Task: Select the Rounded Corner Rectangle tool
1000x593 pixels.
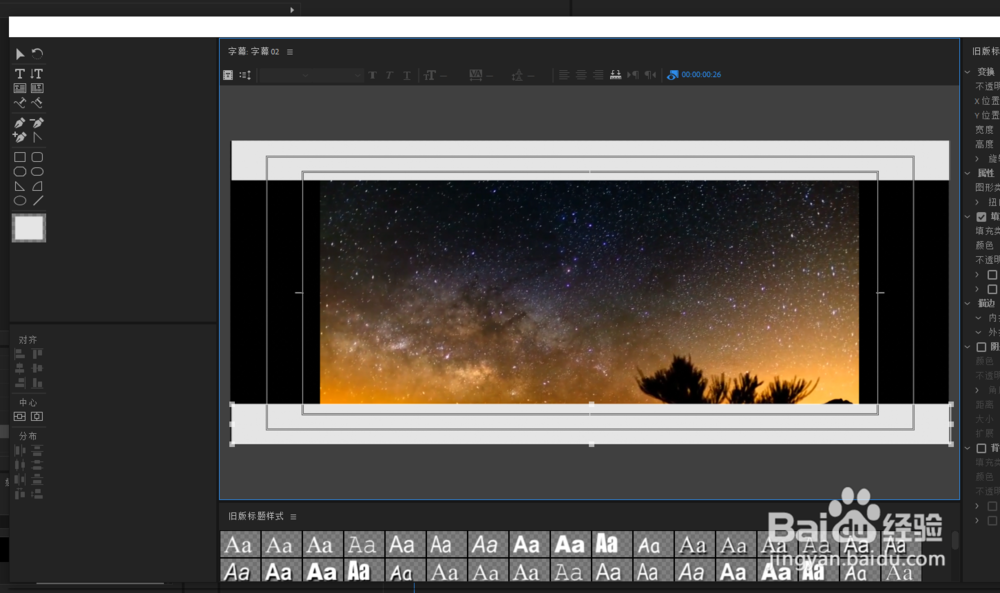Action: click(38, 157)
